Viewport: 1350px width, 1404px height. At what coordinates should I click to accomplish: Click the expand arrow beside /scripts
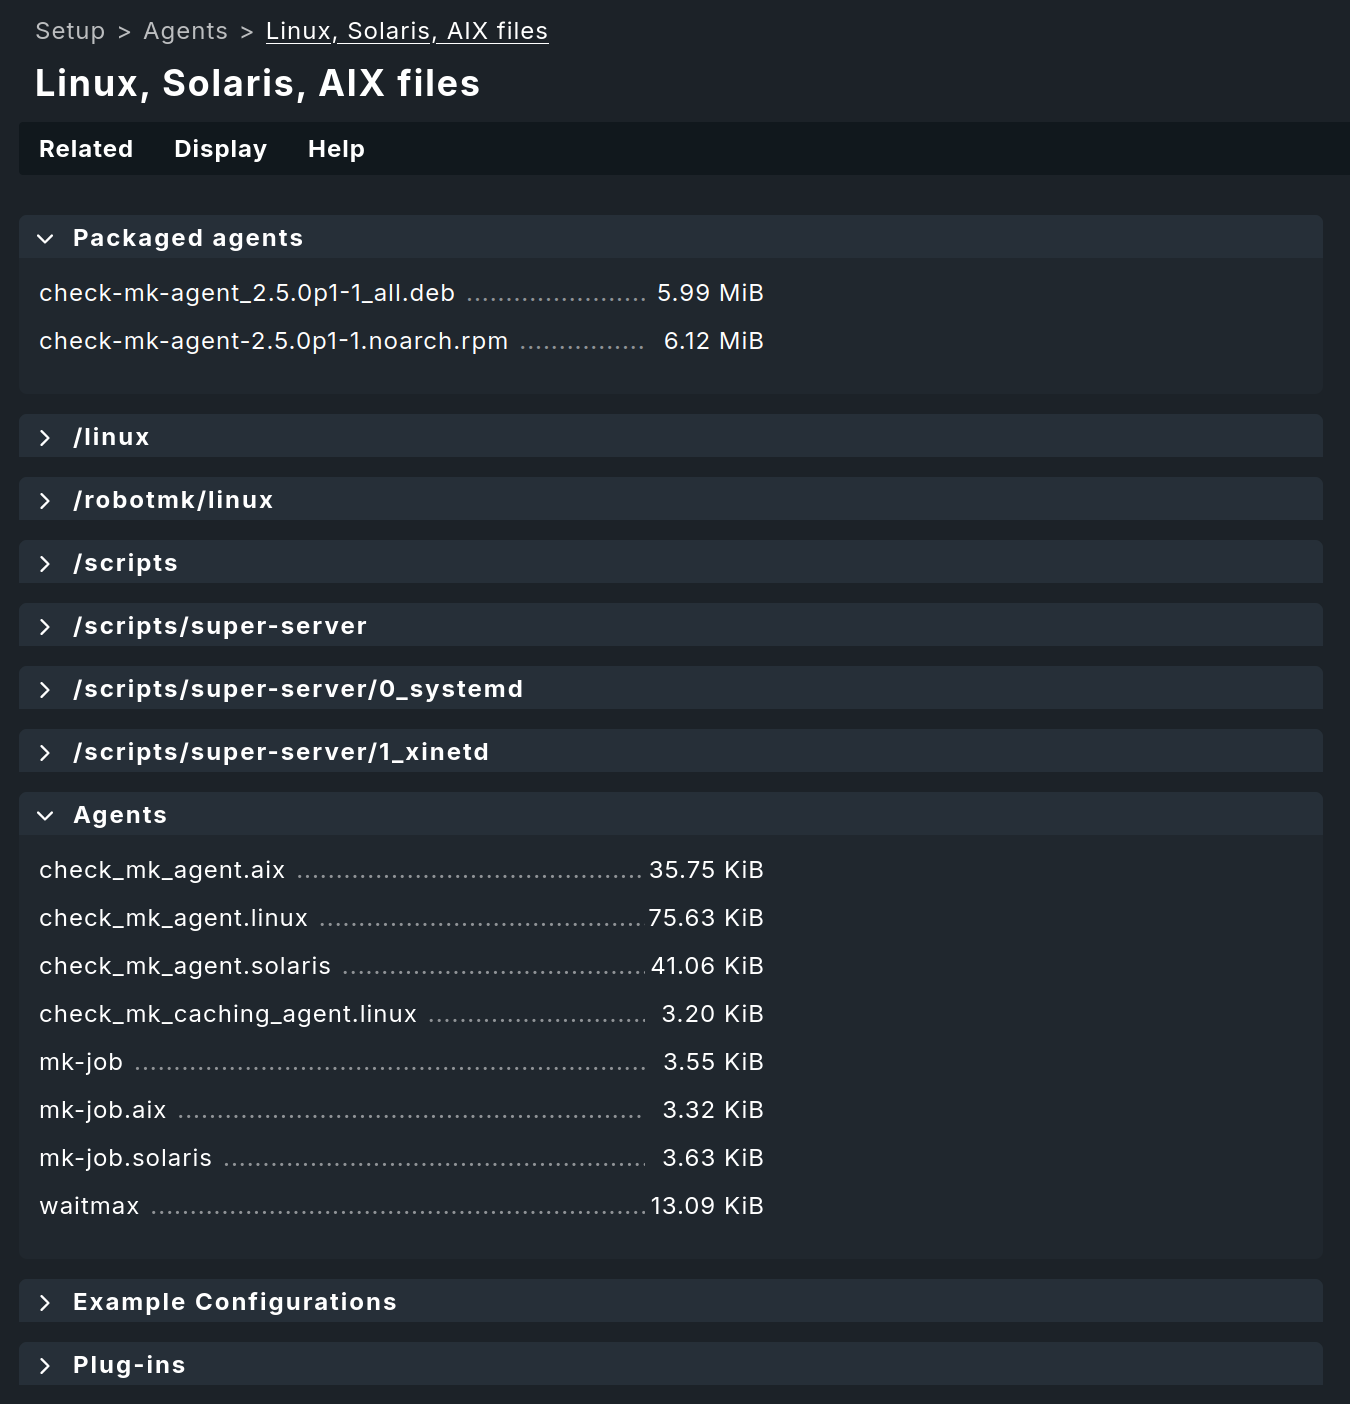point(45,563)
